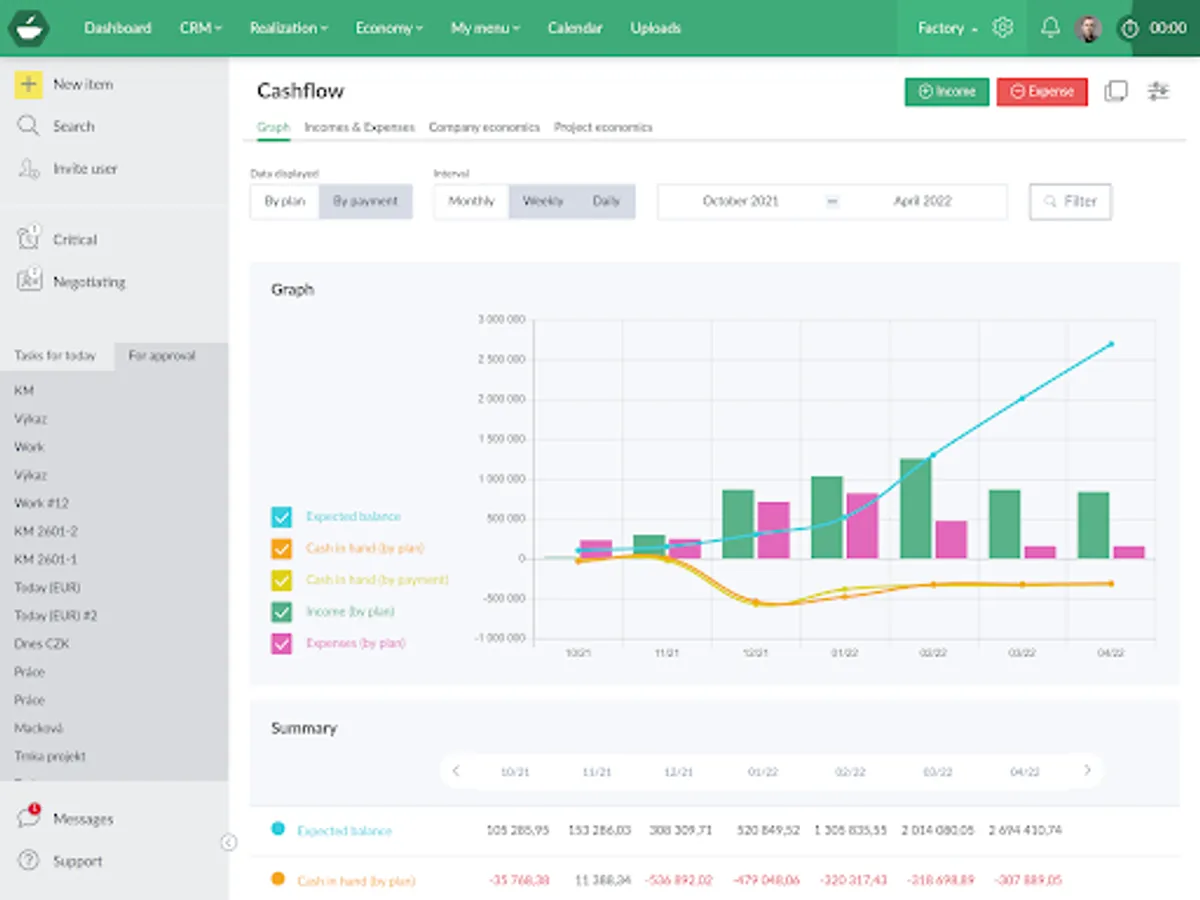Open the Economy dropdown menu

[x=389, y=28]
